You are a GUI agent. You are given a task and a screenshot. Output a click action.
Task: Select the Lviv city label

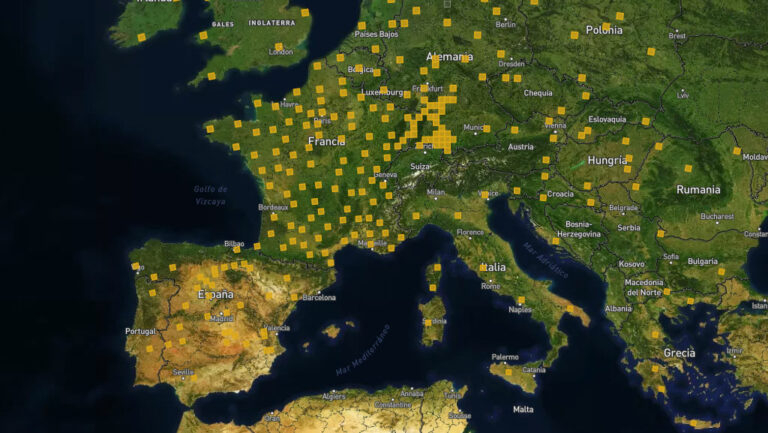click(x=683, y=96)
